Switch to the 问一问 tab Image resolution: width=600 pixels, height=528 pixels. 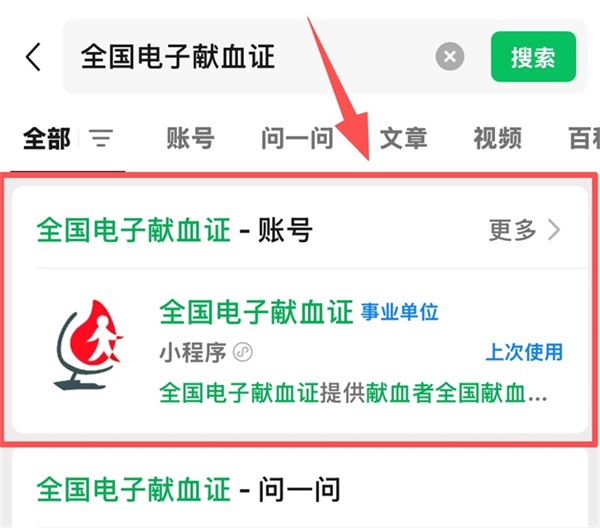[297, 138]
